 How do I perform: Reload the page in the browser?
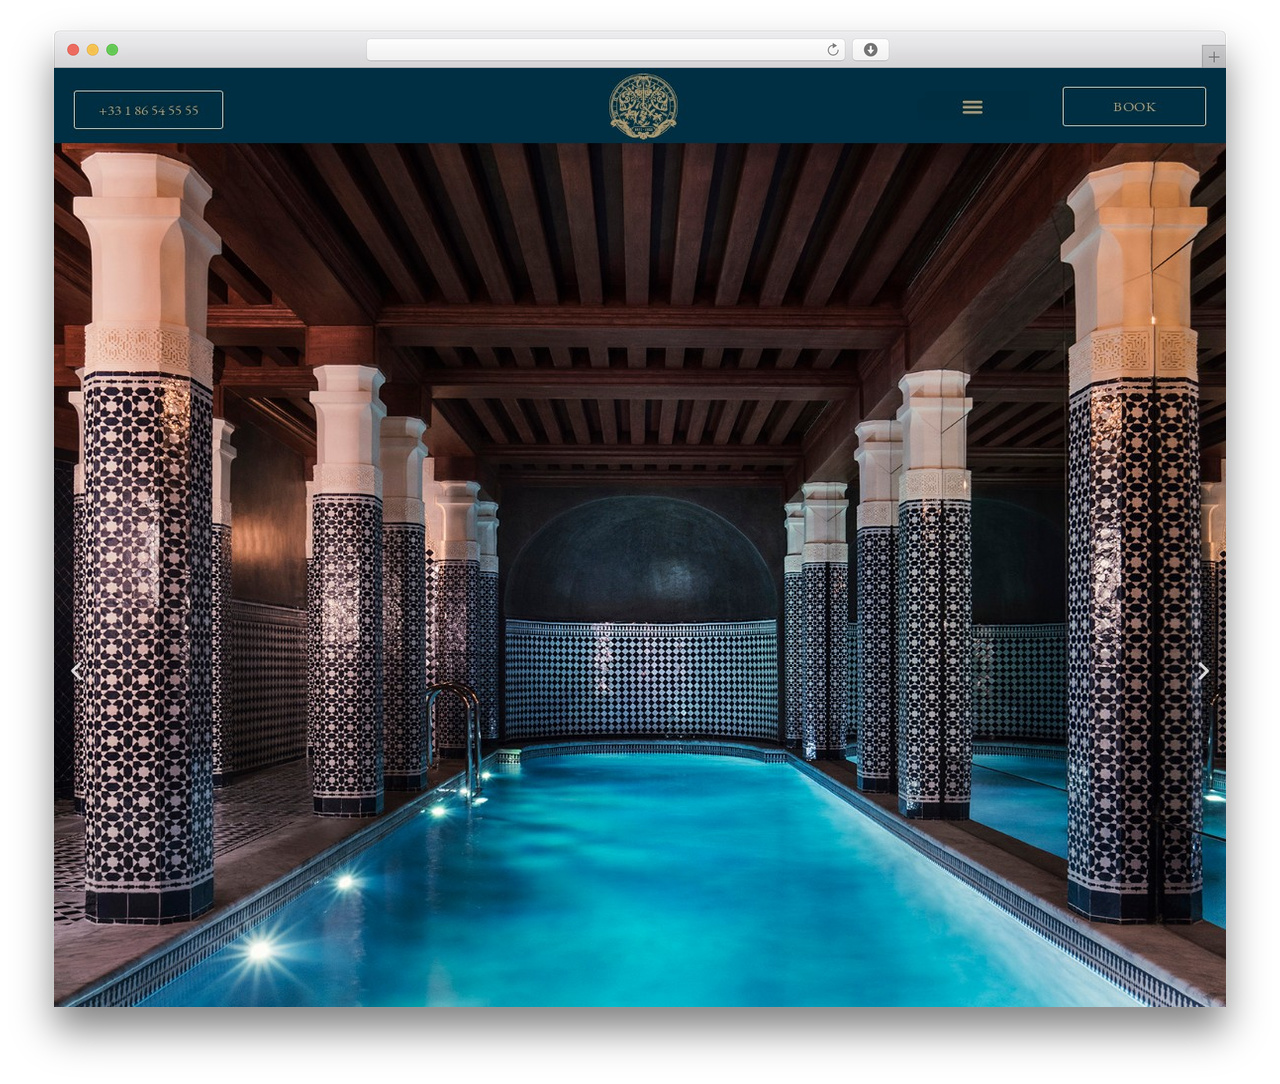833,50
